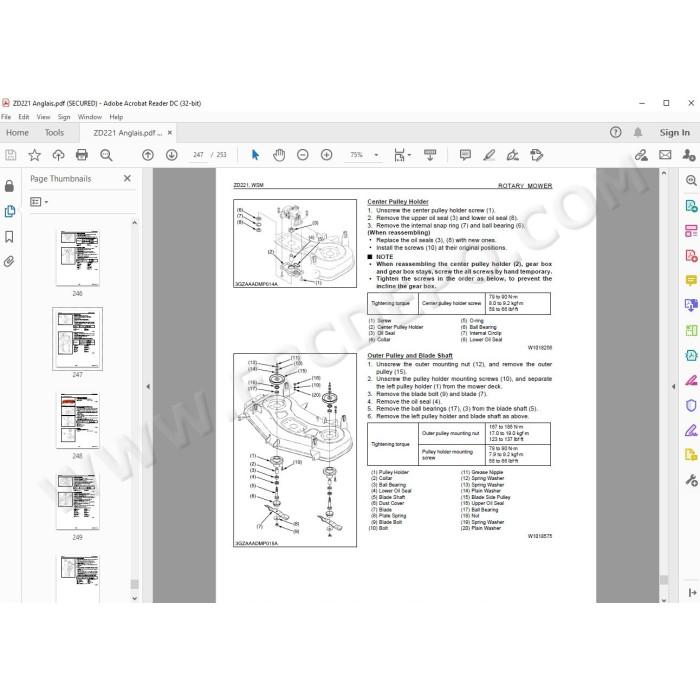700x700 pixels.
Task: Click the document vertical scrollbar thumb
Action: (x=664, y=579)
